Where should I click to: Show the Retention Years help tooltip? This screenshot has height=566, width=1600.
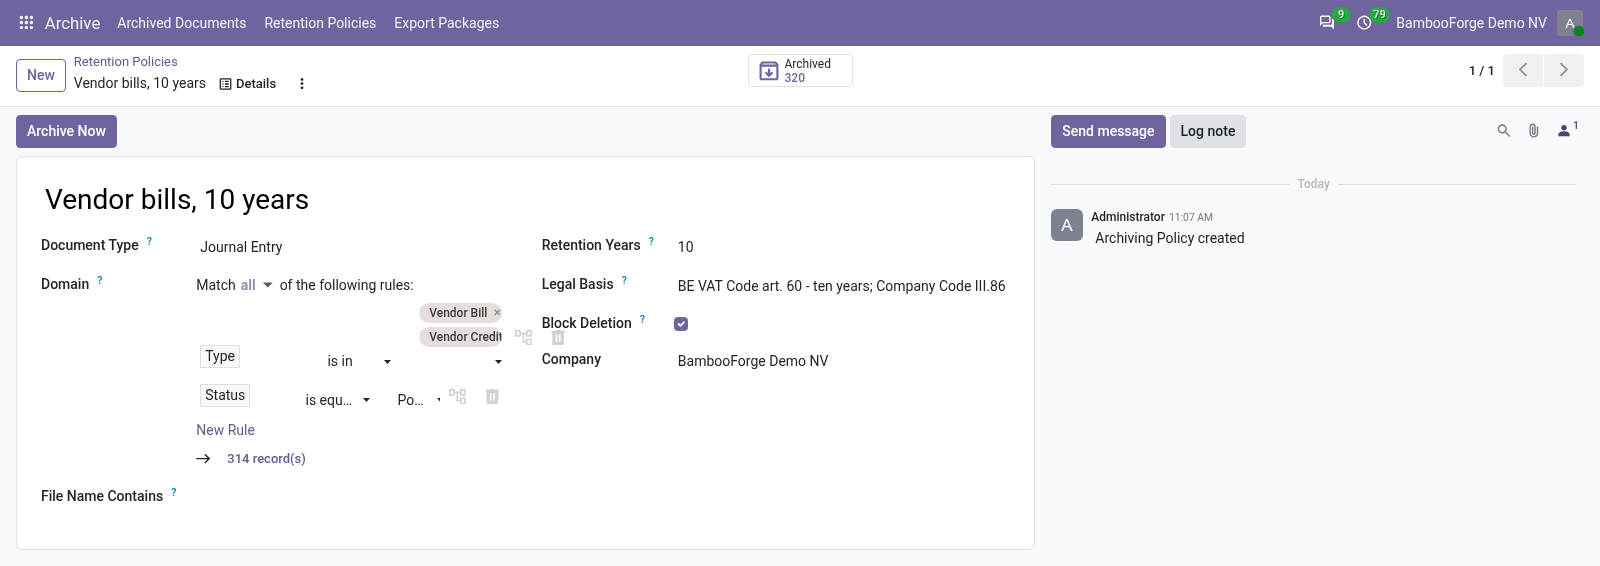coord(651,241)
